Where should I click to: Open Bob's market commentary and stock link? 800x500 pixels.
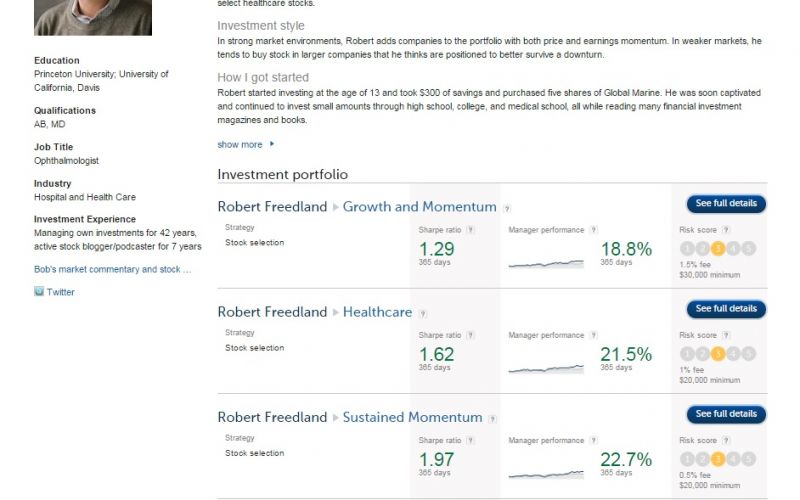(112, 269)
